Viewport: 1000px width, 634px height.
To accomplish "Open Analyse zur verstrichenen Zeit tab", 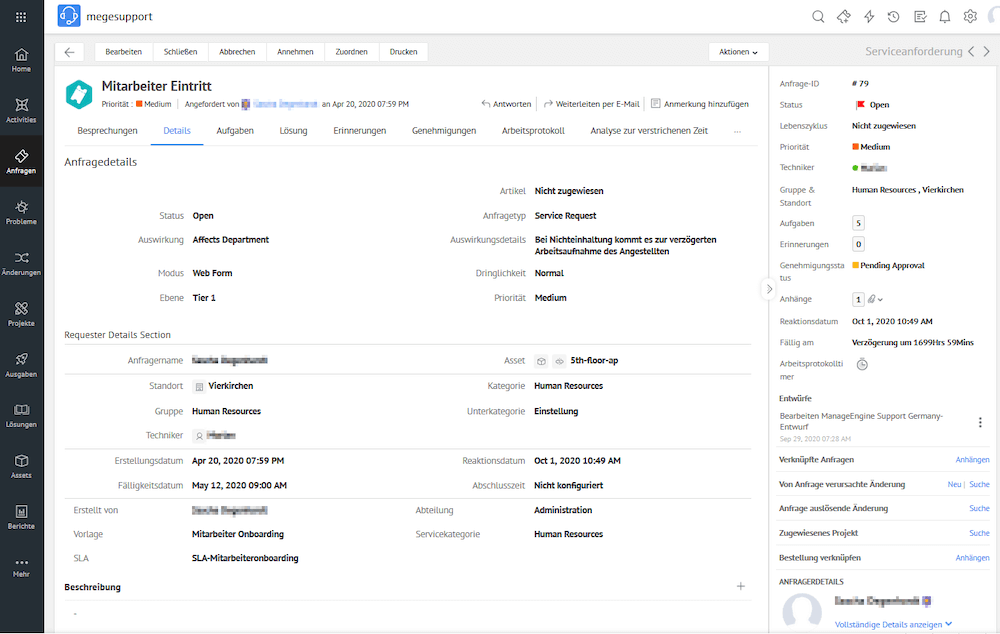I will pyautogui.click(x=649, y=131).
